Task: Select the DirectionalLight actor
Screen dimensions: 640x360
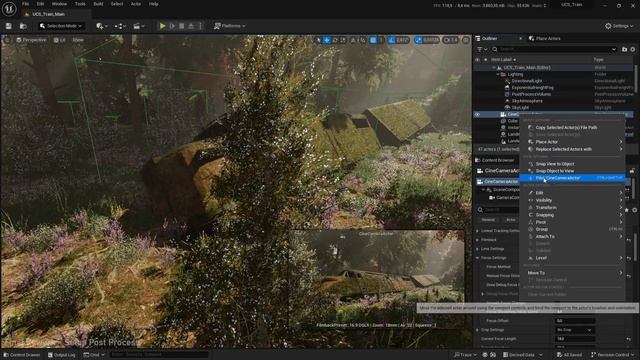Action: click(x=527, y=81)
